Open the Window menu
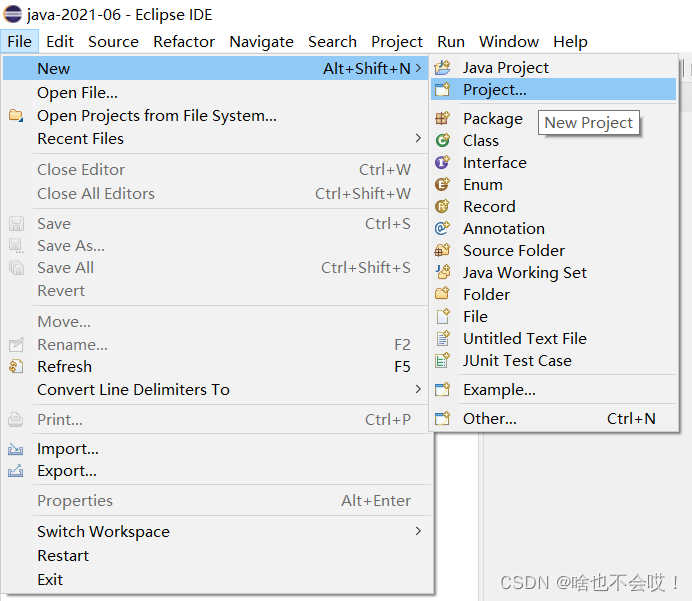 point(509,41)
